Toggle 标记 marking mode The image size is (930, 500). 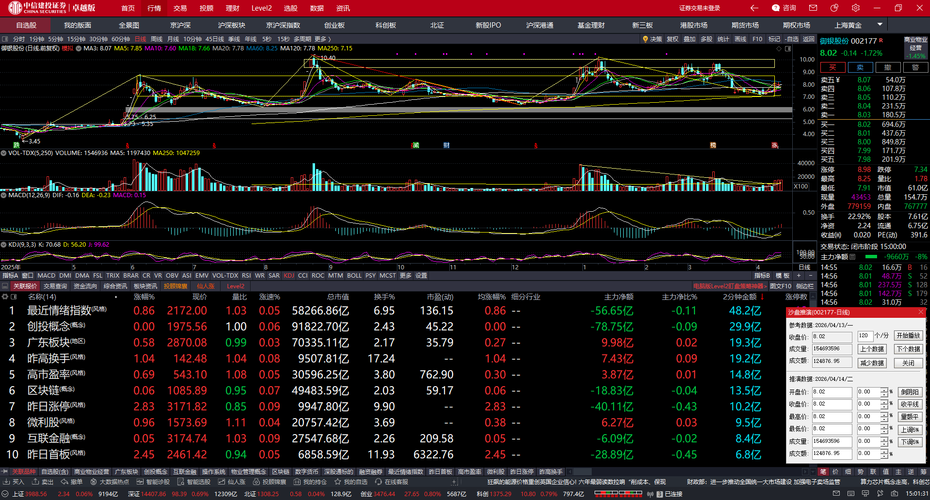pyautogui.click(x=775, y=39)
